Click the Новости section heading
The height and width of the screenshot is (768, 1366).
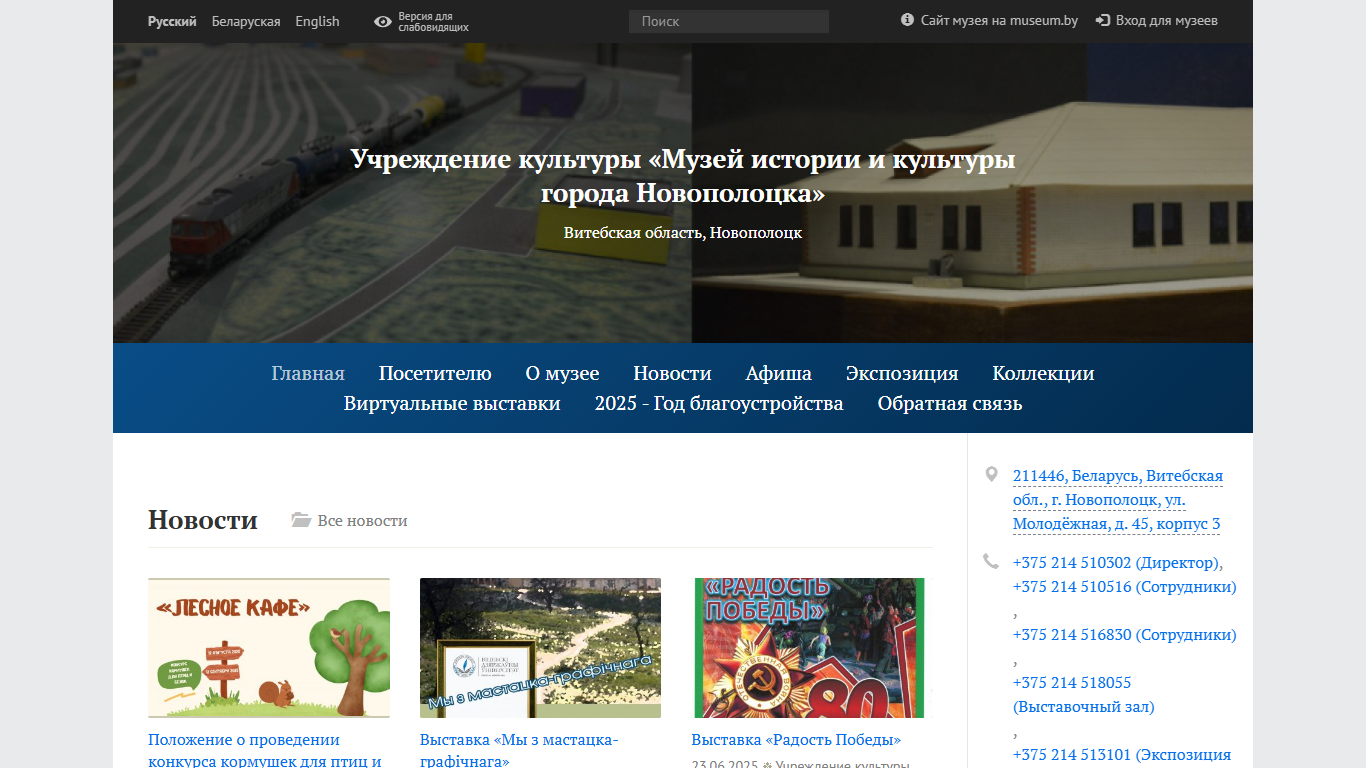(x=203, y=520)
